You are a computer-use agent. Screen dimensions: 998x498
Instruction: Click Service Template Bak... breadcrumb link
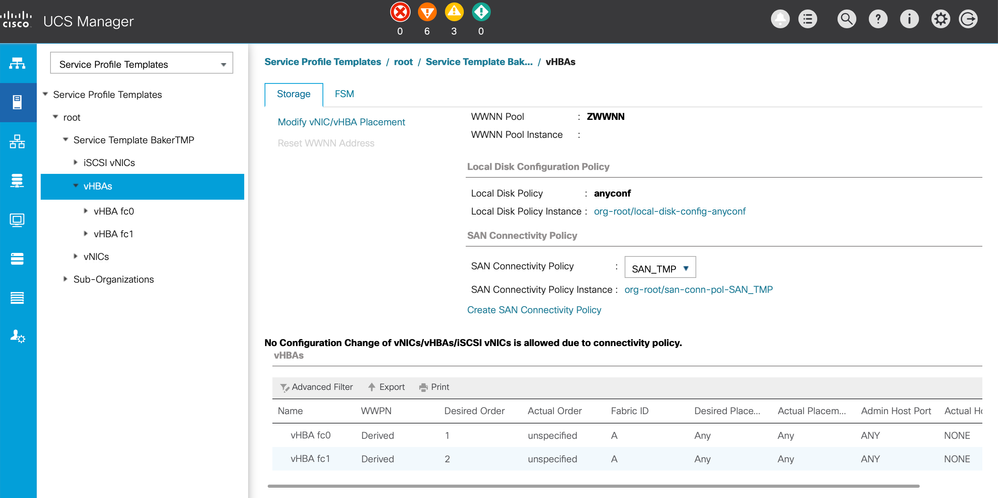pos(479,62)
